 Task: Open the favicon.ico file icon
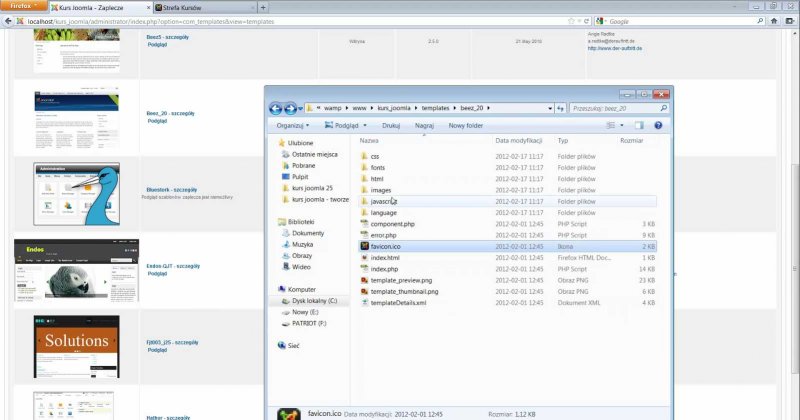pyautogui.click(x=364, y=246)
